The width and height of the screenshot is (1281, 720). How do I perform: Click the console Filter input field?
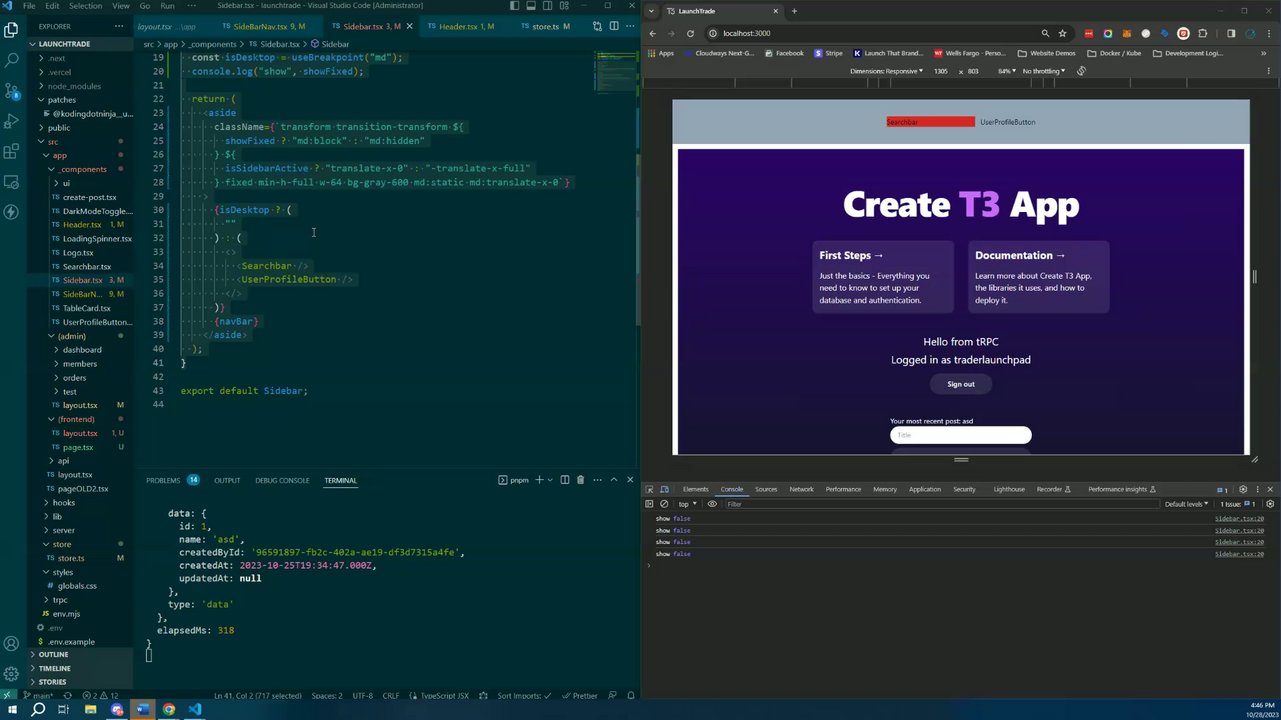[x=940, y=504]
